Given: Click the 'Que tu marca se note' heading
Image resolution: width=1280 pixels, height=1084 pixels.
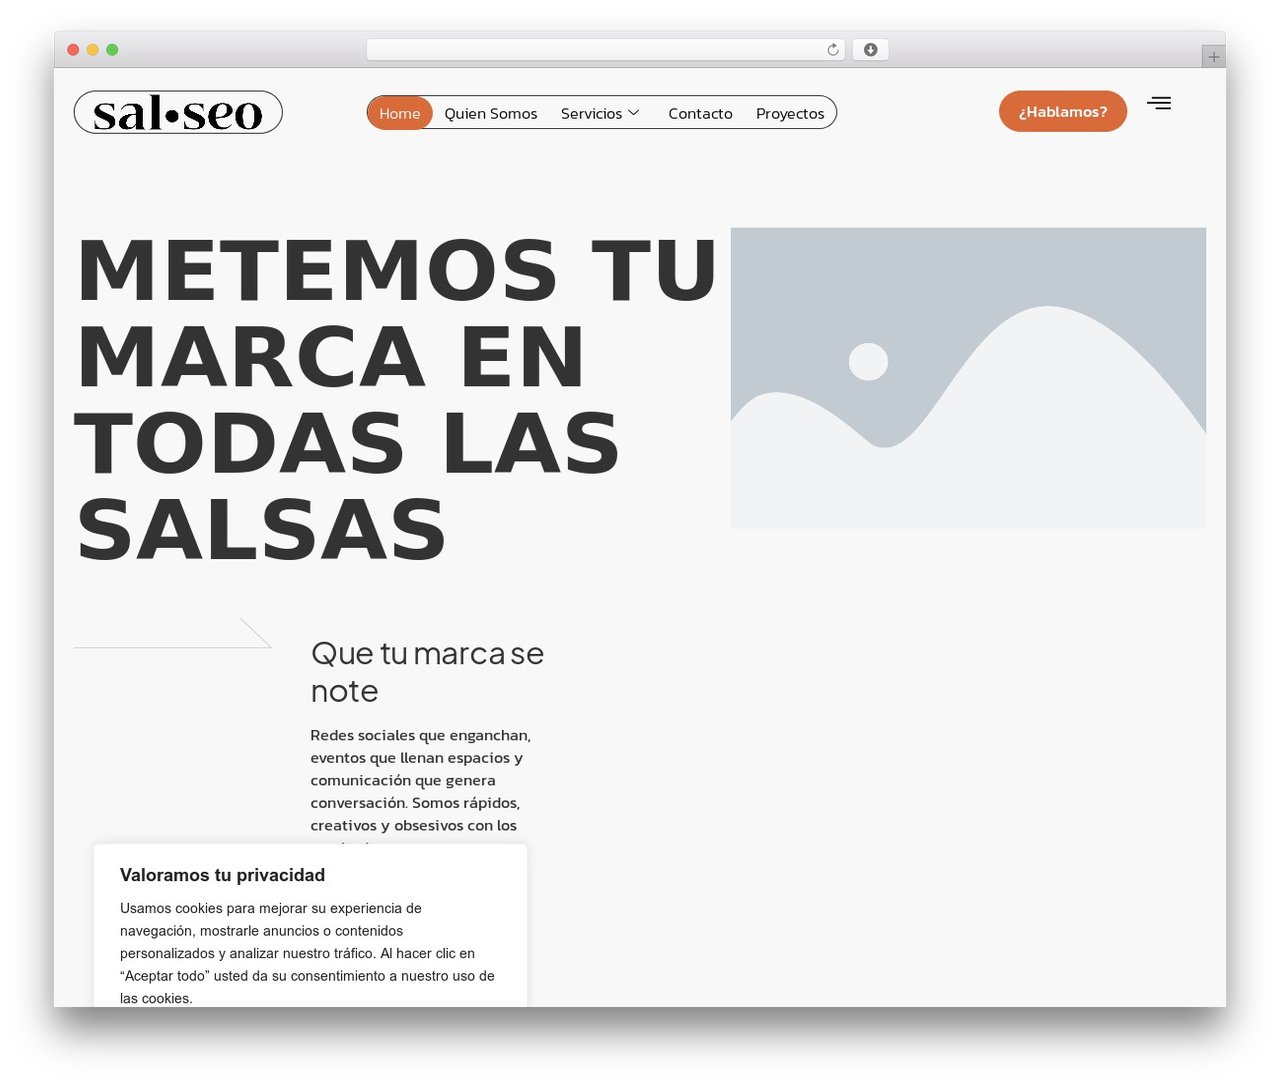Looking at the screenshot, I should 427,672.
